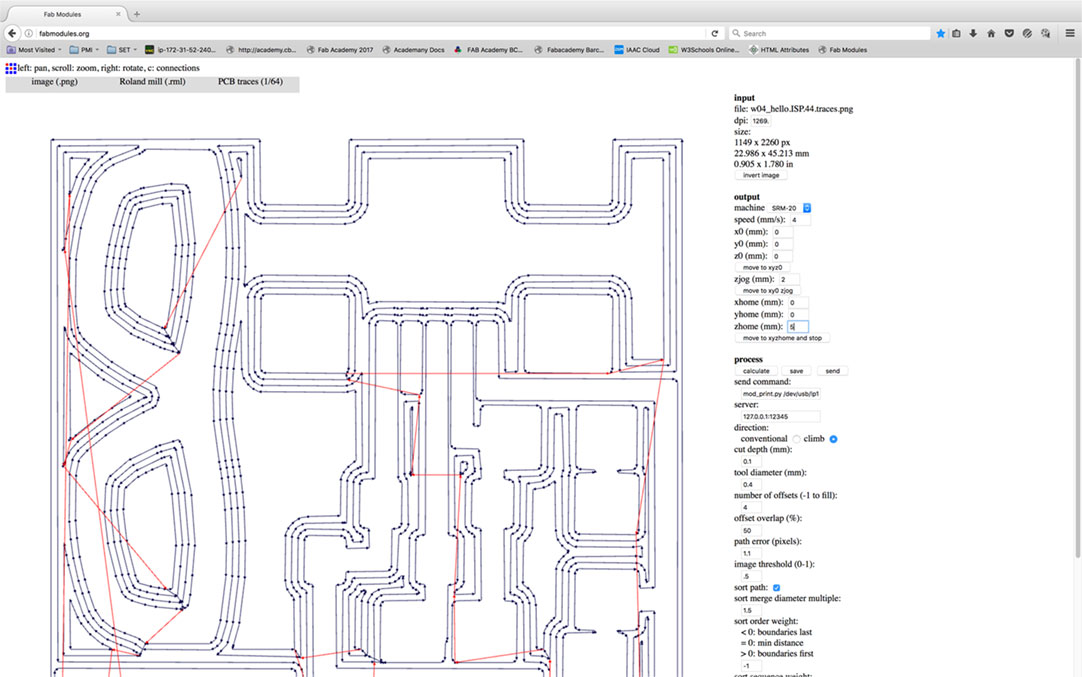Click the move to xy0 zjog button
Image resolution: width=1082 pixels, height=677 pixels.
coord(767,291)
